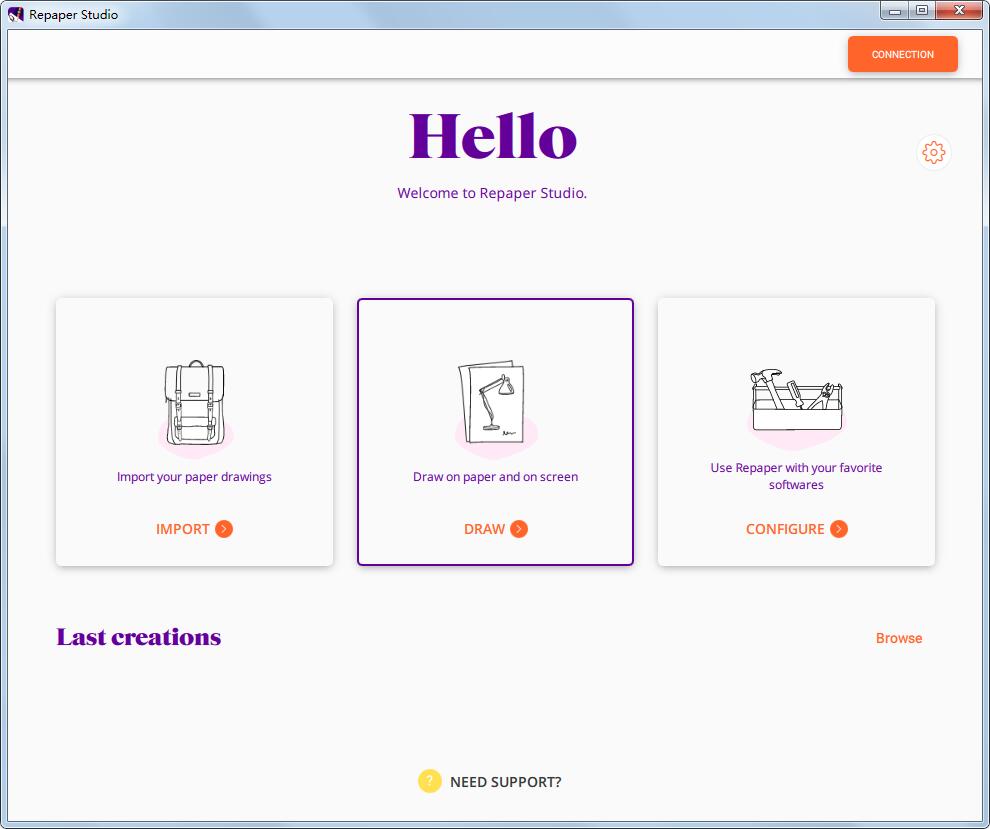Click the Repaper Studio app icon in title bar
This screenshot has height=829, width=990.
15,14
